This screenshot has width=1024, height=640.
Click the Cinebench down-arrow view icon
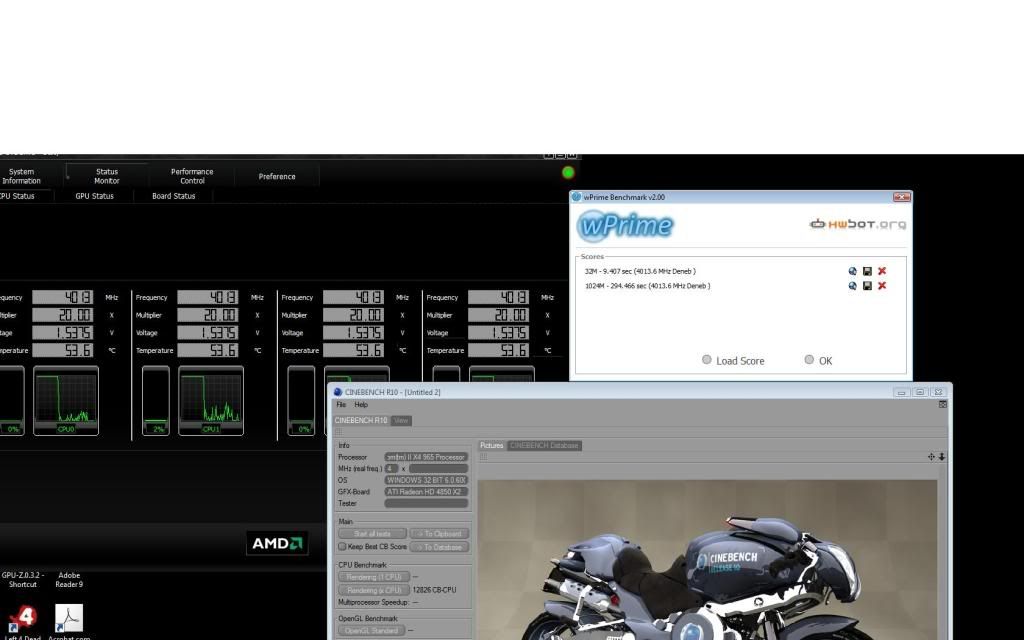click(x=942, y=457)
